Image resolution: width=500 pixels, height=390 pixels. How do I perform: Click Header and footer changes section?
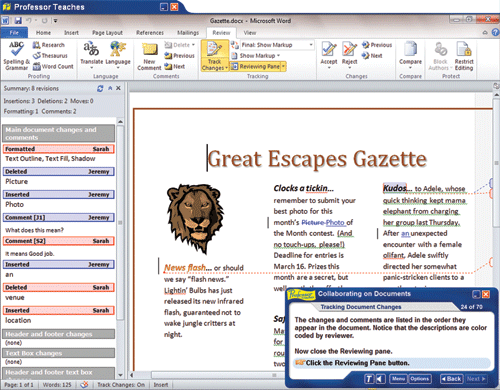click(x=58, y=334)
